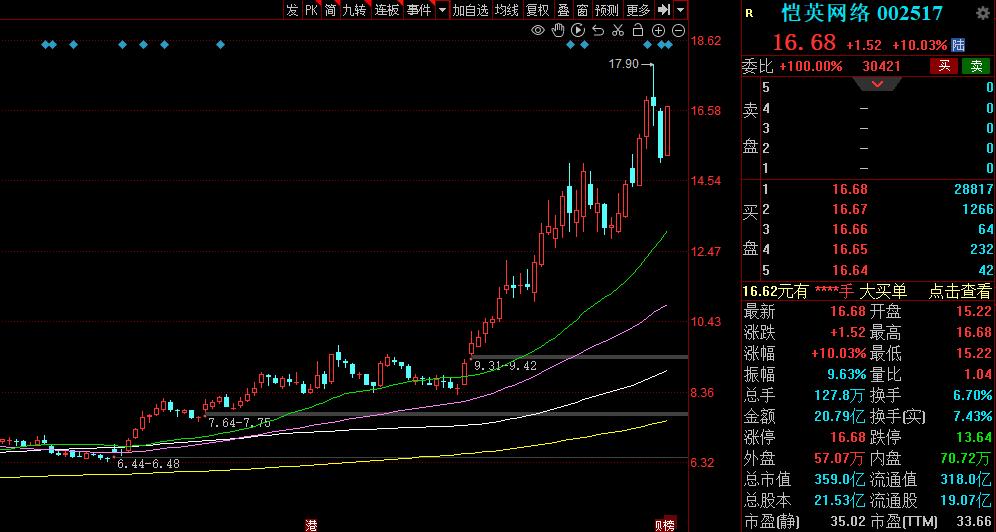Select the scissors cut tool
The image size is (996, 532).
point(618,30)
